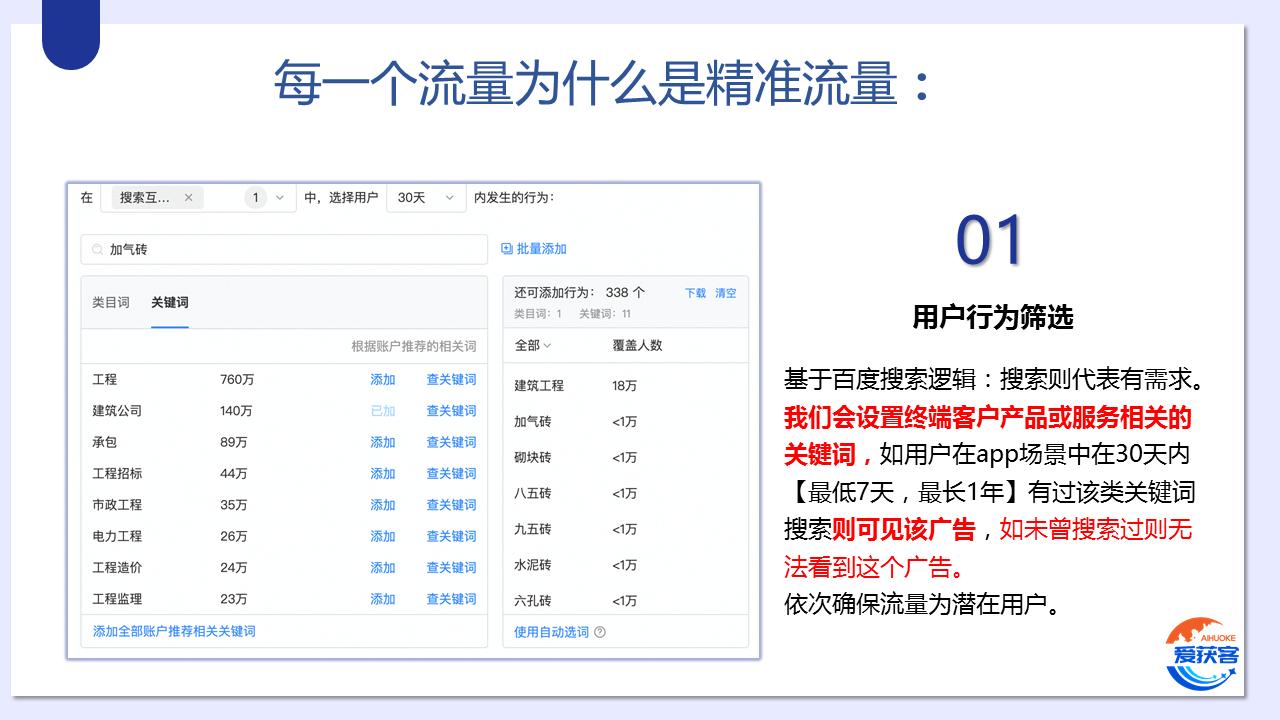Viewport: 1280px width, 720px height.
Task: Click the 还可添加行为: 338 个 text
Action: pos(579,292)
